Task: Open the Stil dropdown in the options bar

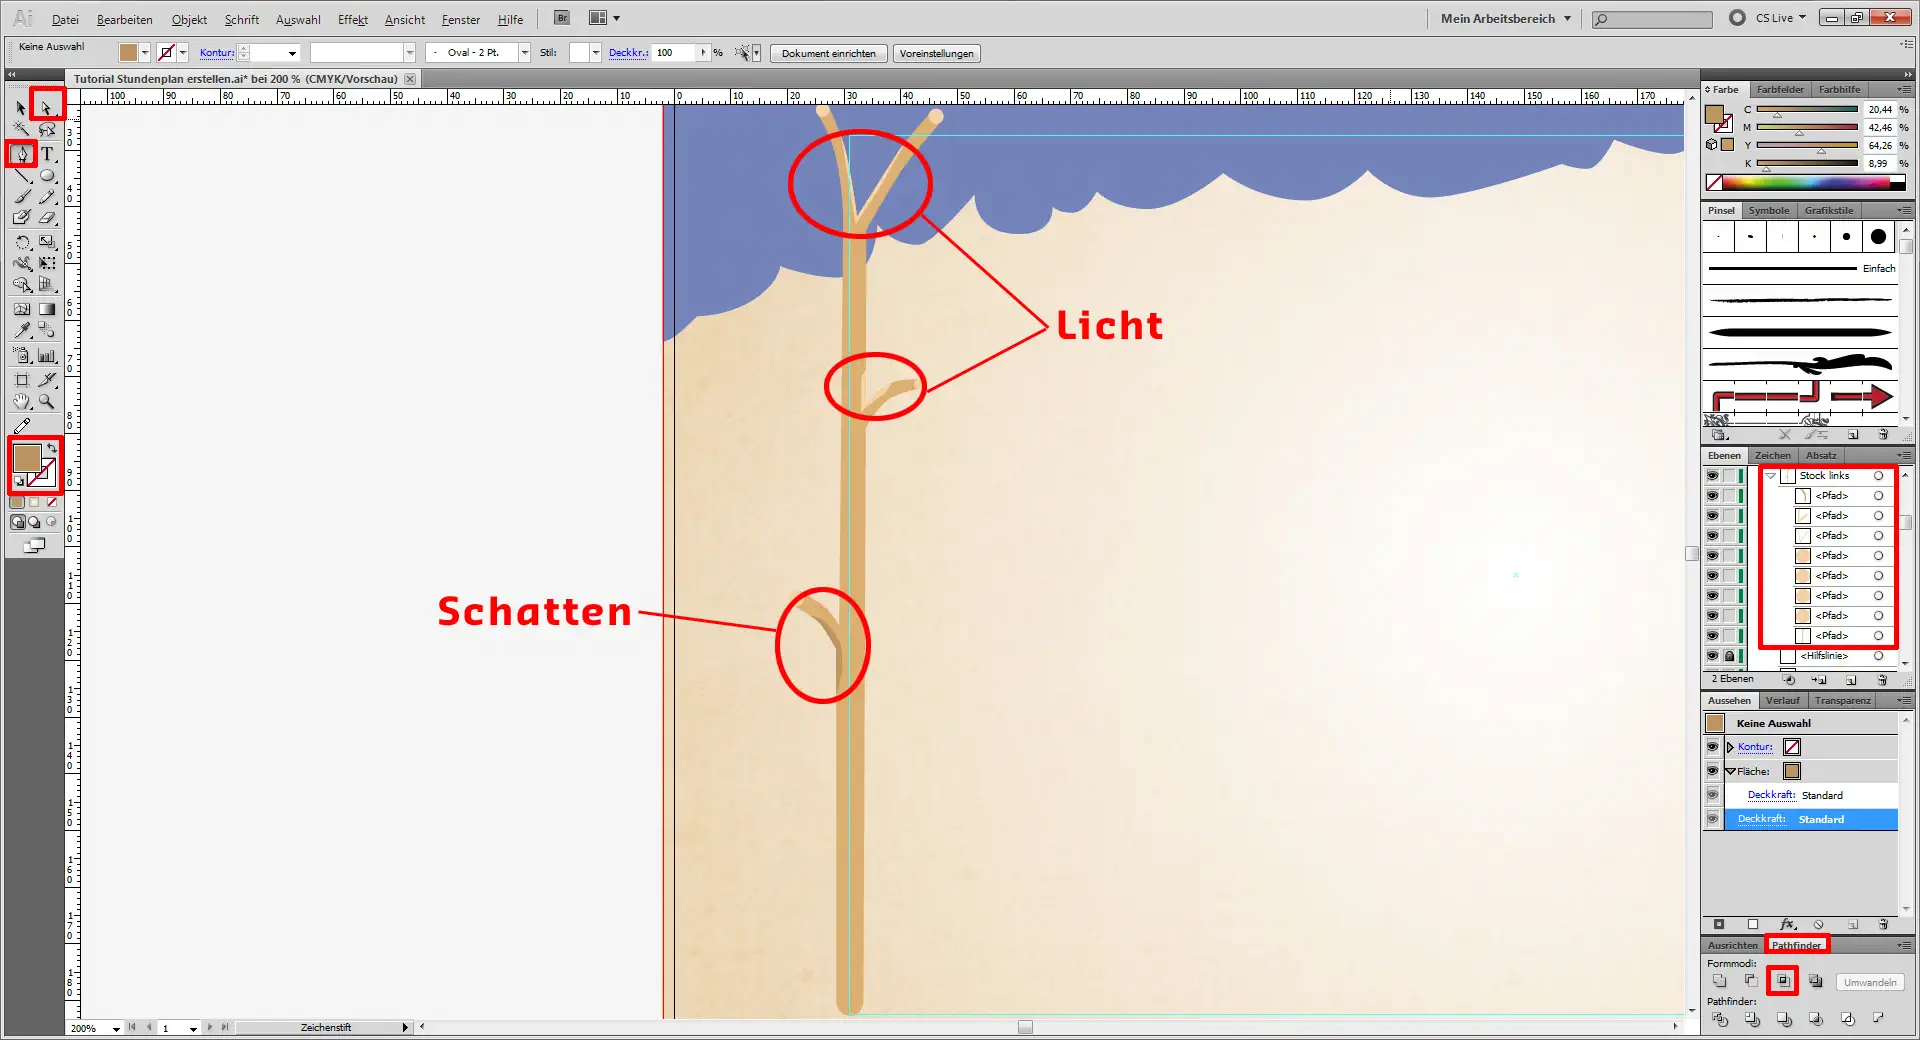Action: (x=595, y=52)
